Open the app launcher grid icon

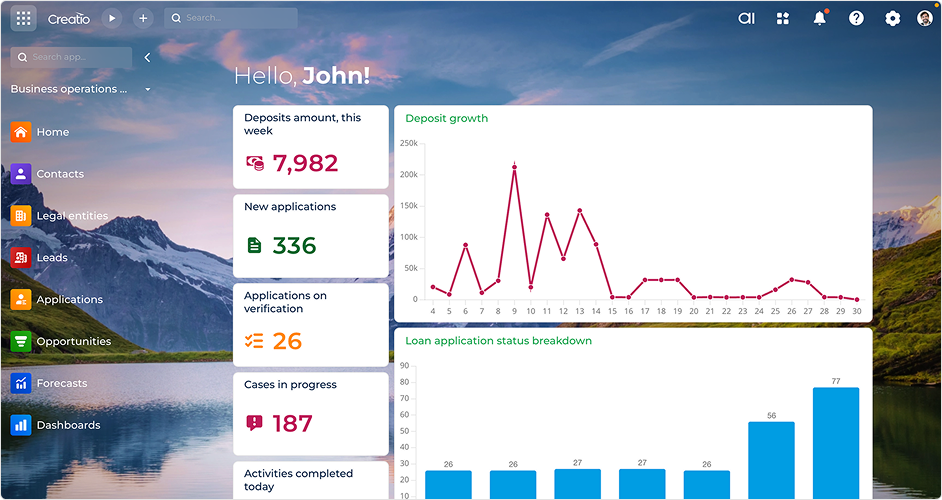pos(24,18)
